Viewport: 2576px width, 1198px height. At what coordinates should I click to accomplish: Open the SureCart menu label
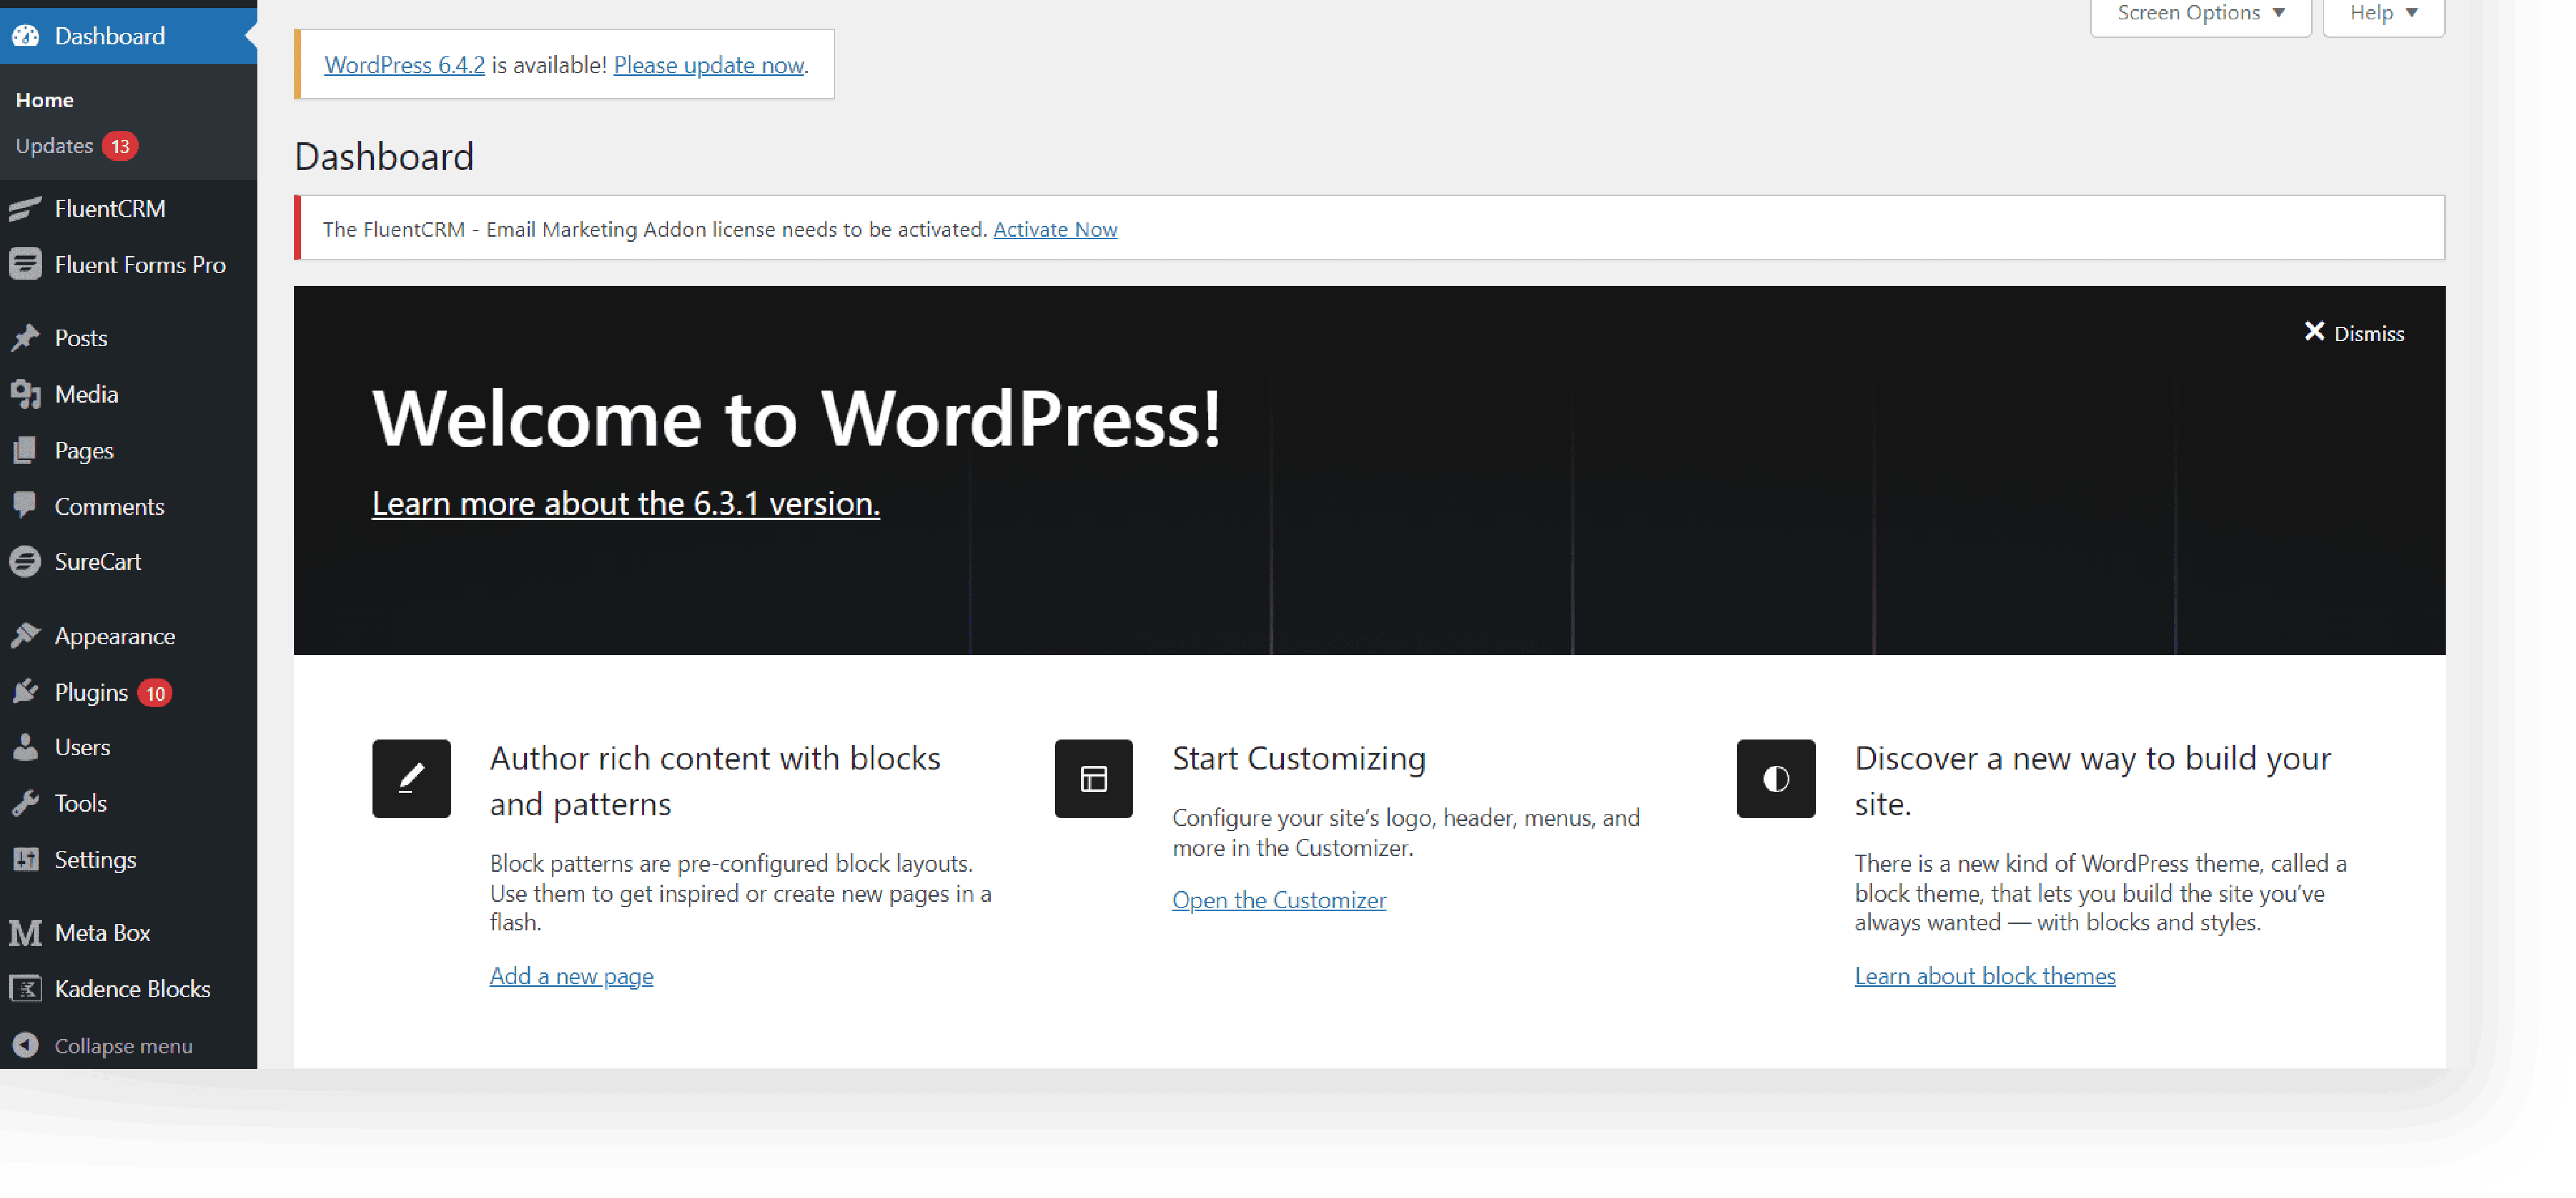pos(98,562)
